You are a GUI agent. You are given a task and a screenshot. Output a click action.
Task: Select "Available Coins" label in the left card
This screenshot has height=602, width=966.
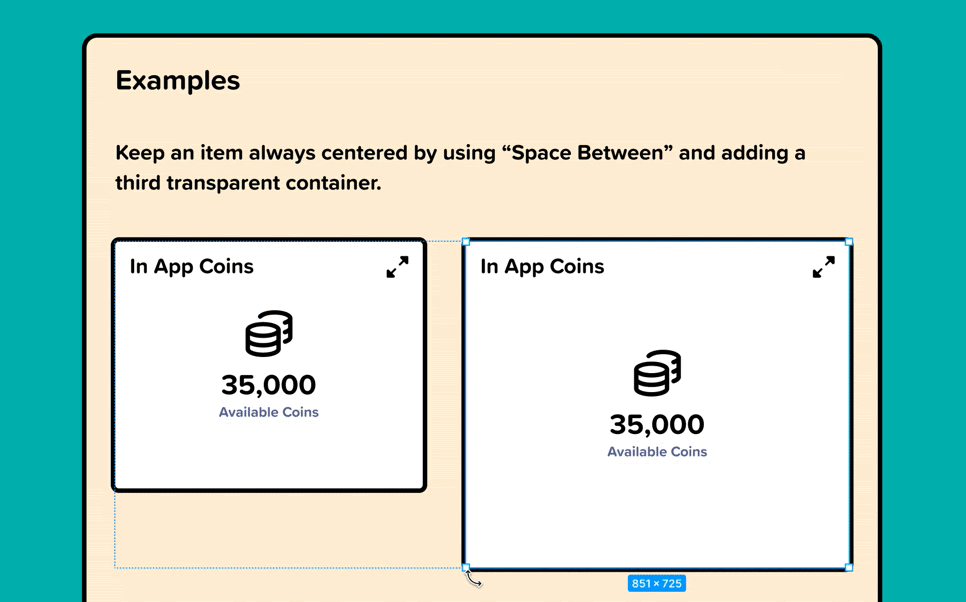(x=268, y=412)
